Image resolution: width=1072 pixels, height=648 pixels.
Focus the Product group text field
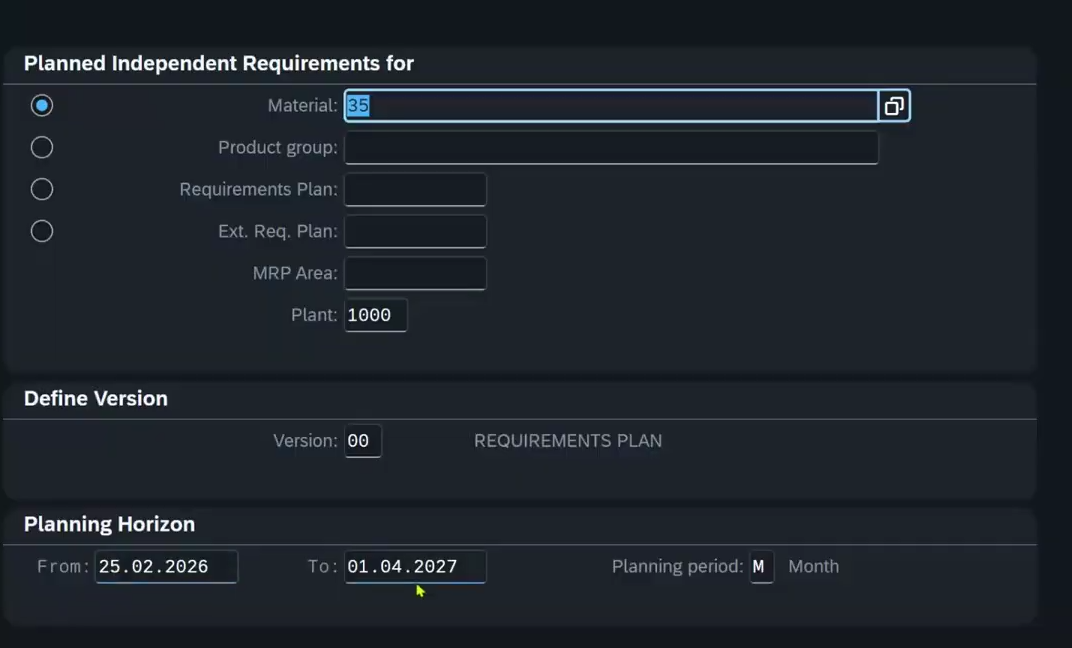click(611, 148)
